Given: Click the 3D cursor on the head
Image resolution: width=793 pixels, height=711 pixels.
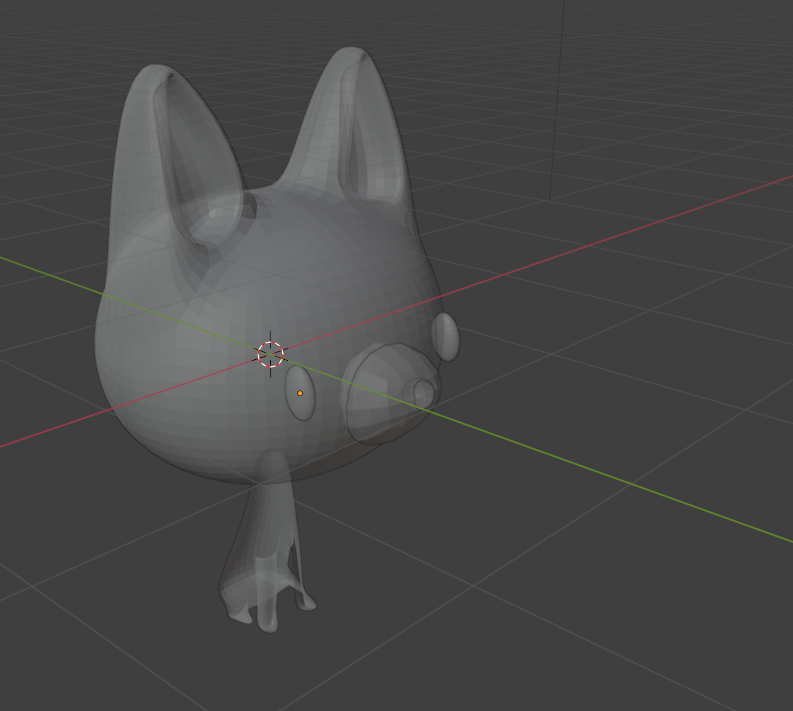Looking at the screenshot, I should 271,354.
